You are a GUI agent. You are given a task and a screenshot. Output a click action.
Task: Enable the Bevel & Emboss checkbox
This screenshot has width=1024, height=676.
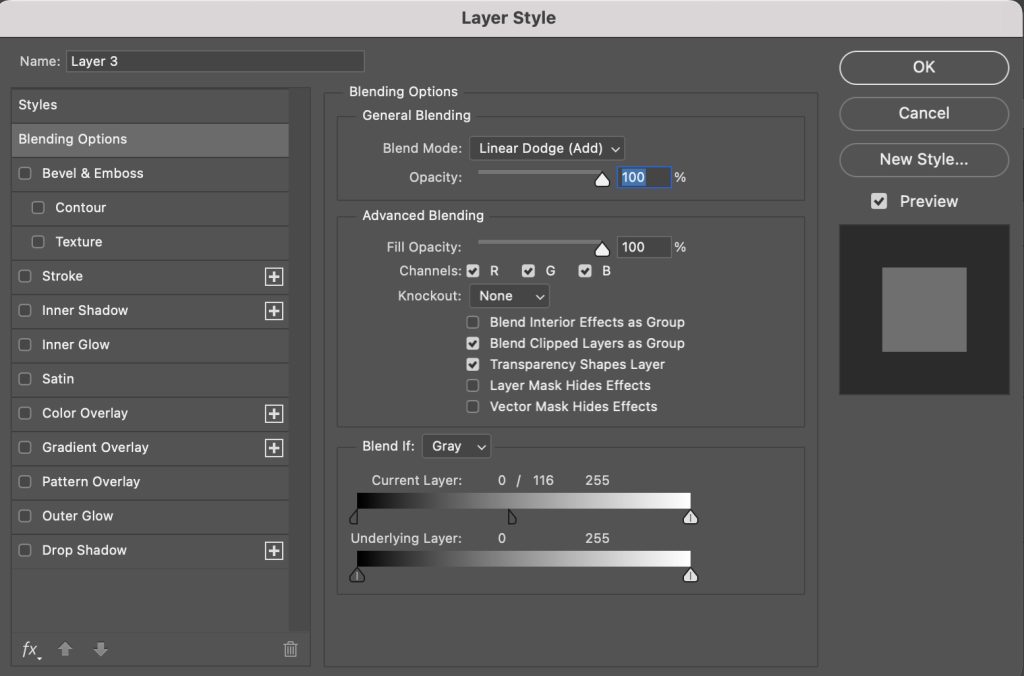tap(26, 174)
